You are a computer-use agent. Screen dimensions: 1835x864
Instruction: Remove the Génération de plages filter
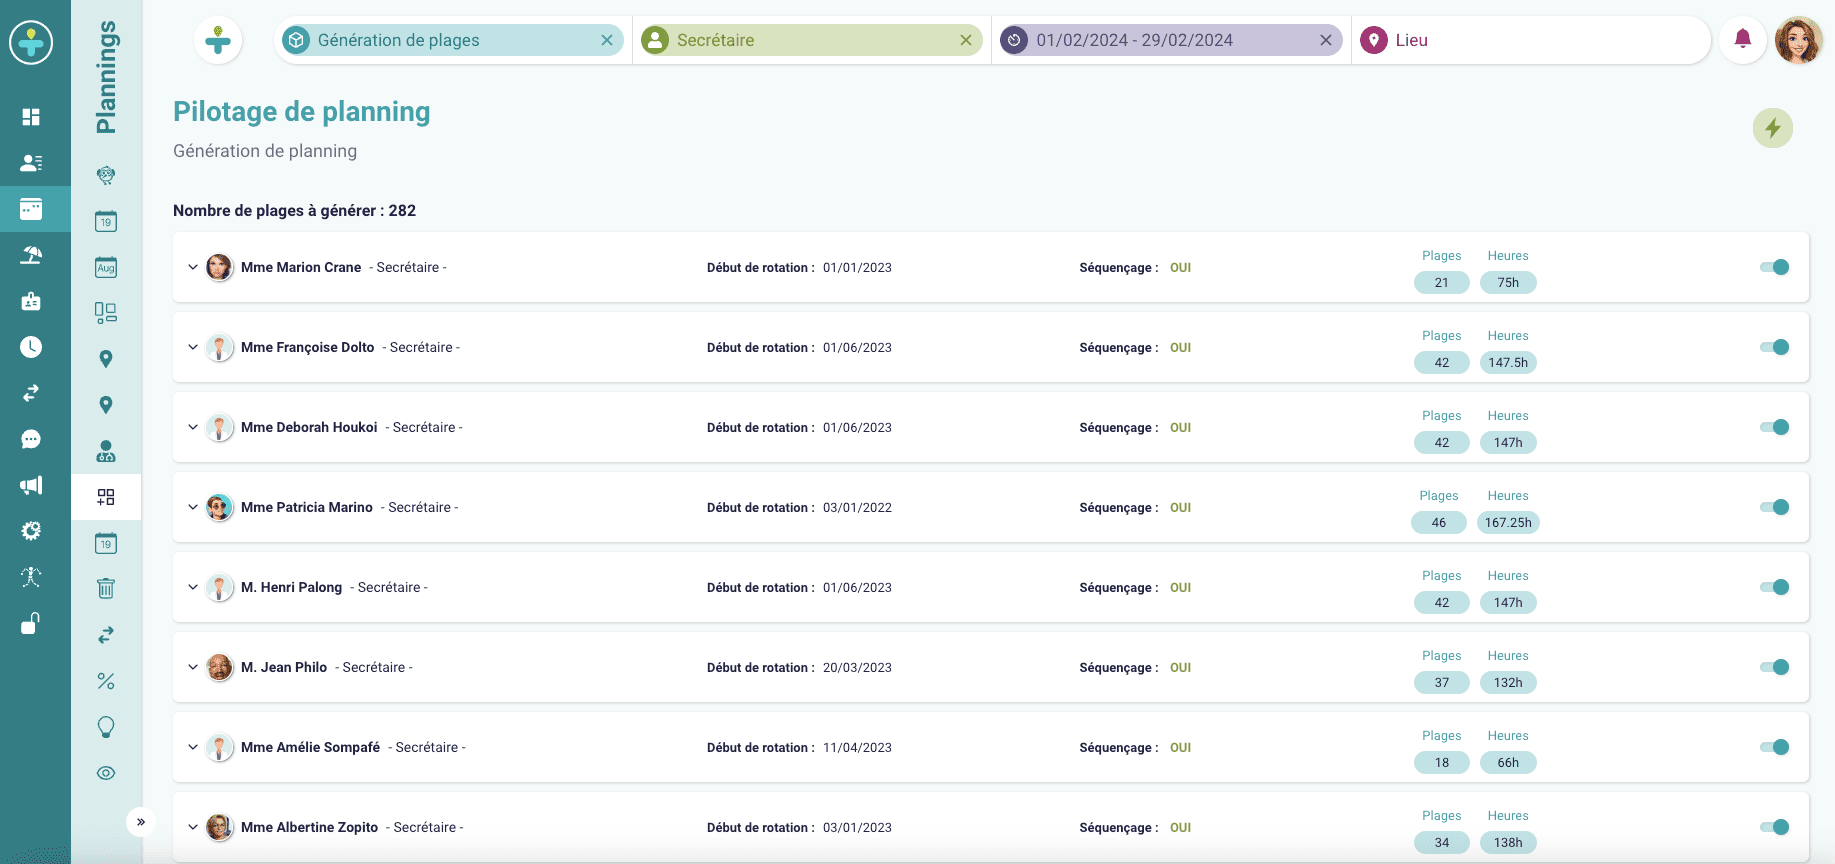[x=607, y=40]
